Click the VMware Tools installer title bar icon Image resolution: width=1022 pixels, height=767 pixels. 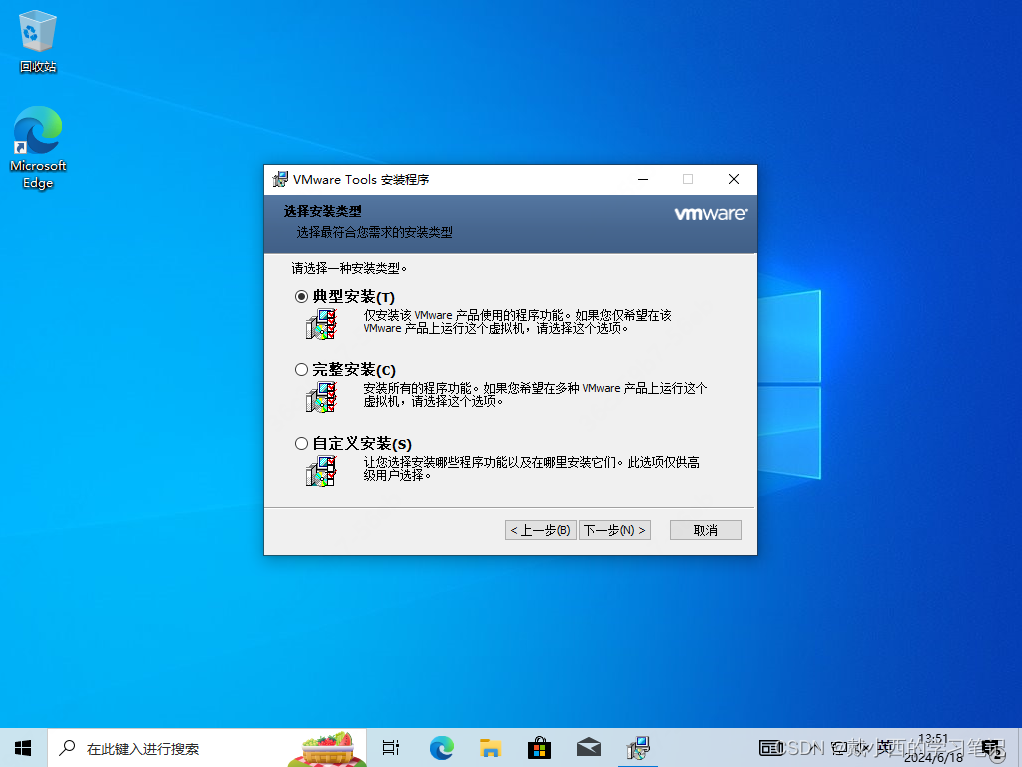pos(280,179)
